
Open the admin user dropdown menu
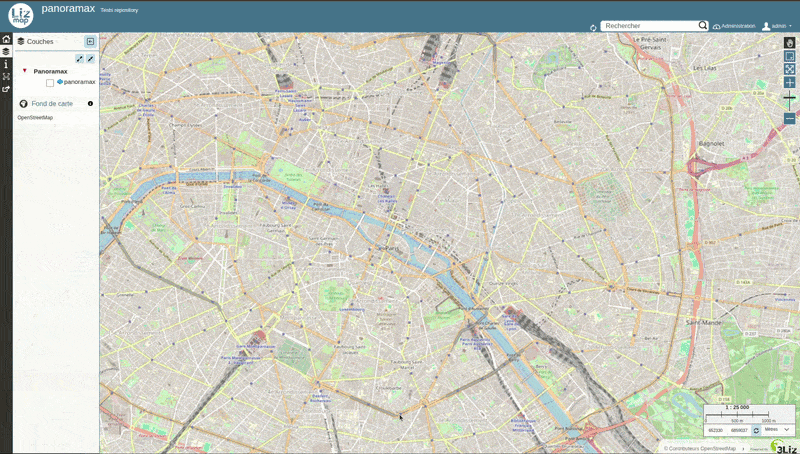[777, 26]
